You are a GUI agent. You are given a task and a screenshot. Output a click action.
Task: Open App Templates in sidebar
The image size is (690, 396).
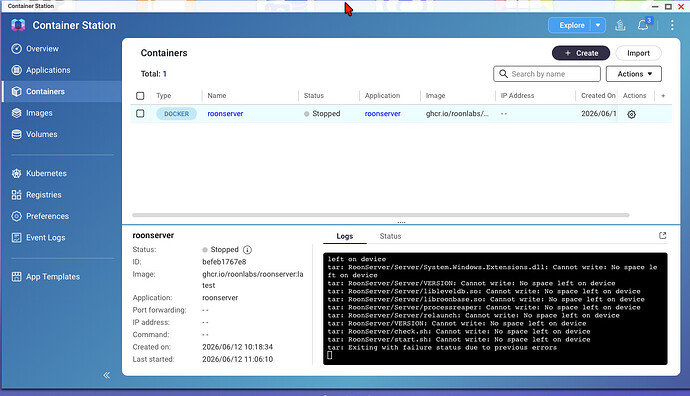[53, 277]
